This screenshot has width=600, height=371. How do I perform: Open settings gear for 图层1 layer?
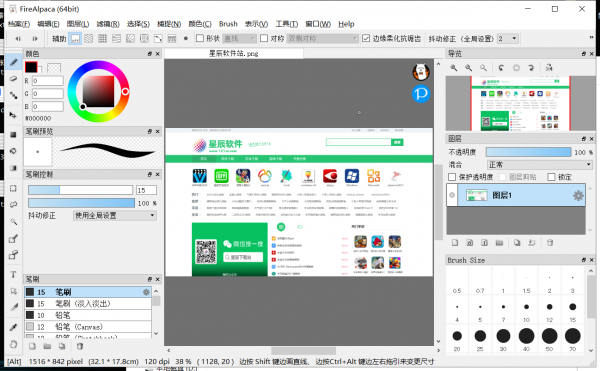[578, 196]
